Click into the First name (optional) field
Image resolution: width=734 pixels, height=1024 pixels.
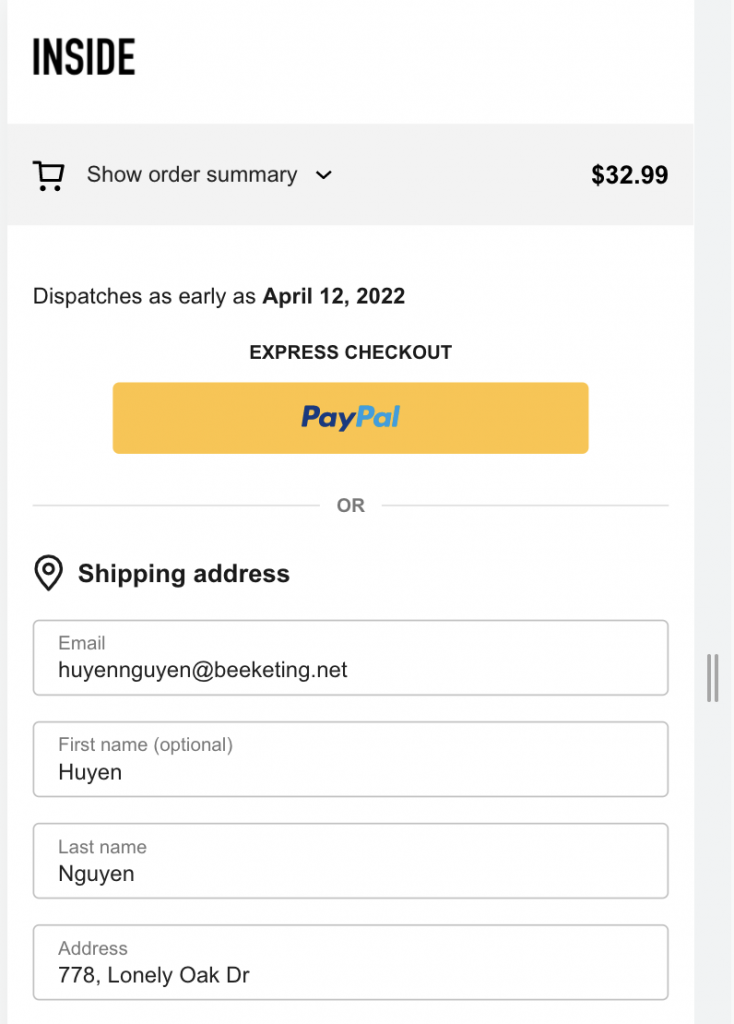pyautogui.click(x=351, y=759)
